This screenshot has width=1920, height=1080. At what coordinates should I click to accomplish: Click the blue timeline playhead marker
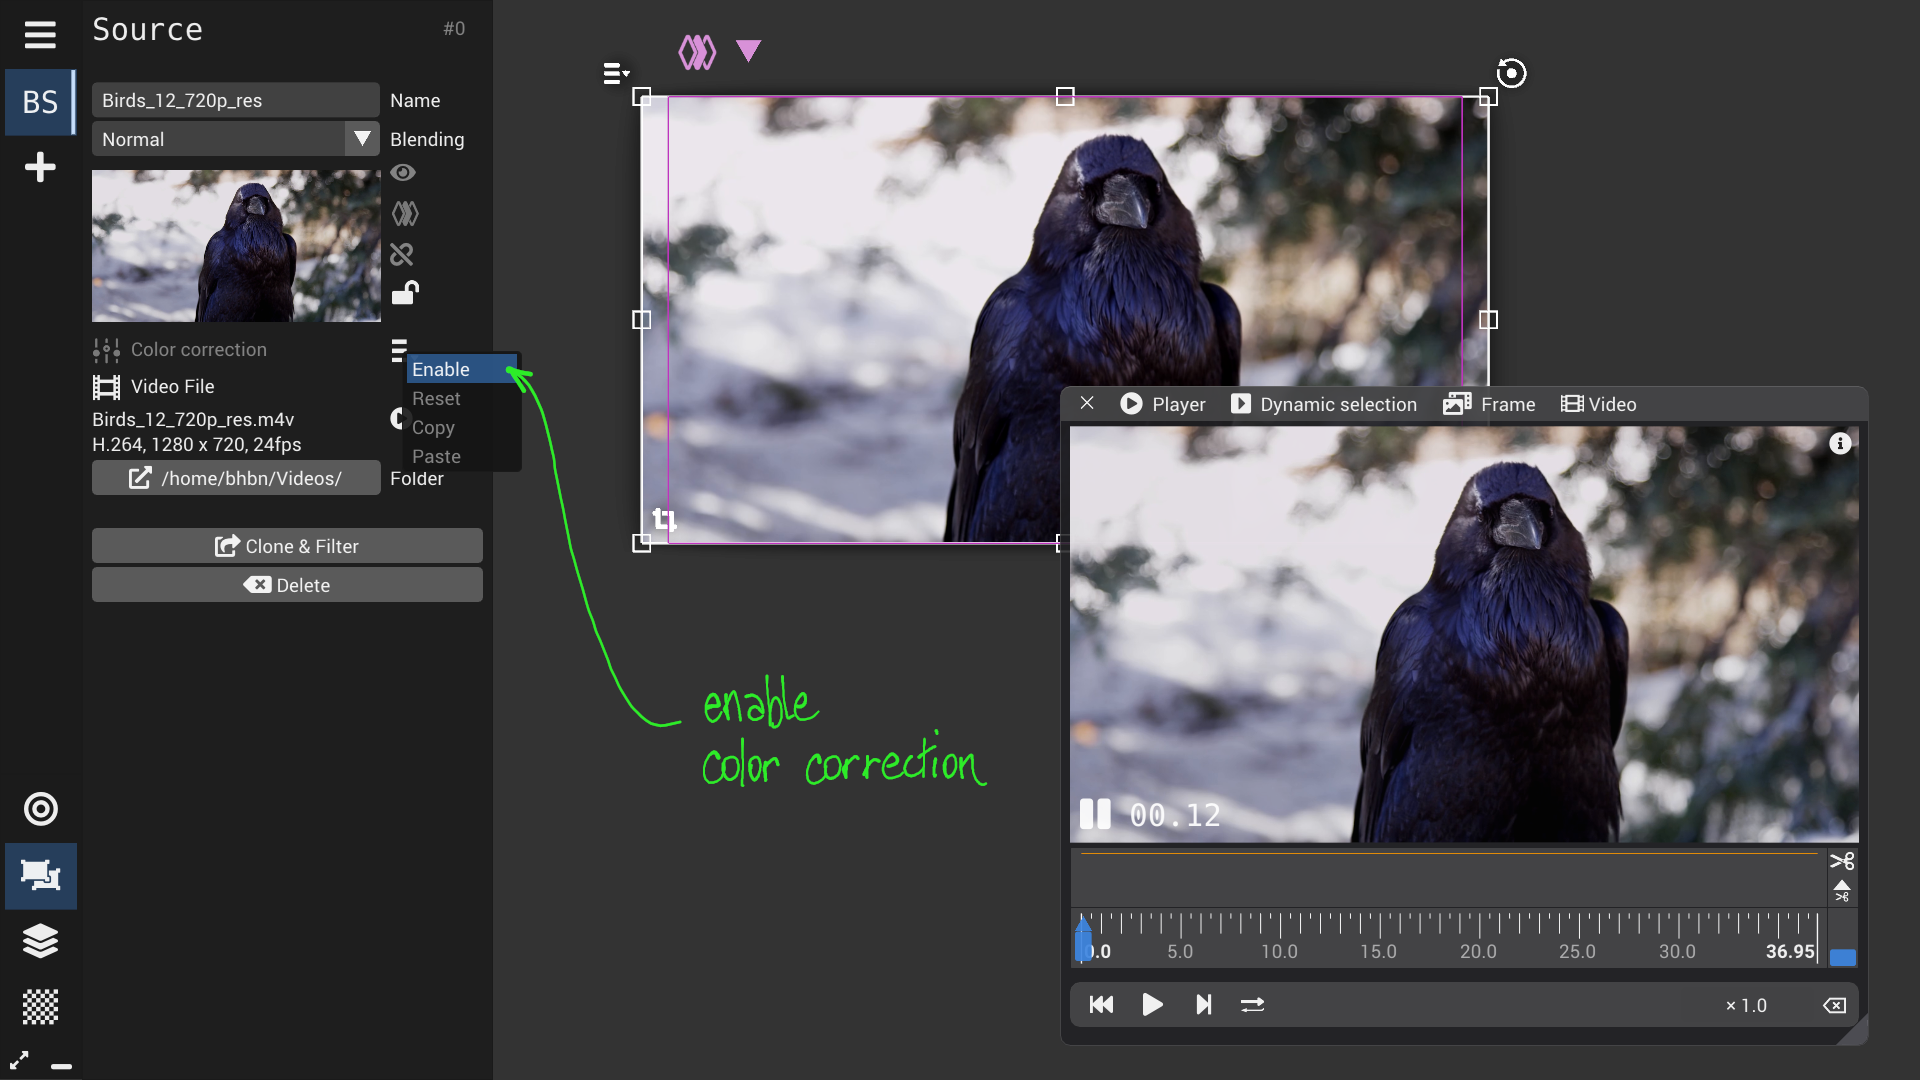pos(1083,940)
